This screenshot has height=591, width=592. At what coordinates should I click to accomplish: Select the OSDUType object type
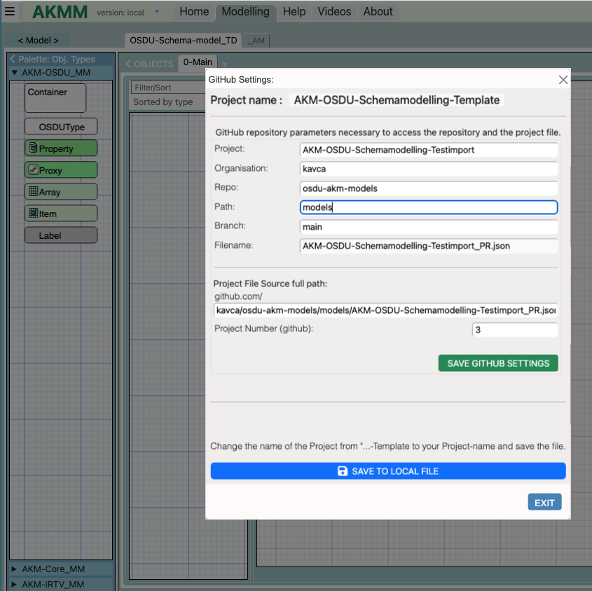(x=61, y=127)
